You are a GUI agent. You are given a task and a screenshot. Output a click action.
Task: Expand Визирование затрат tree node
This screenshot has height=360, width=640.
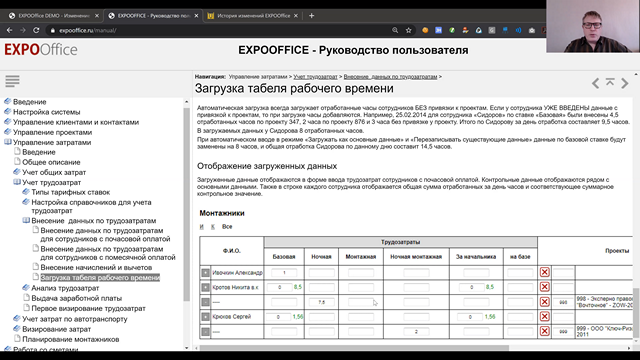click(x=17, y=329)
